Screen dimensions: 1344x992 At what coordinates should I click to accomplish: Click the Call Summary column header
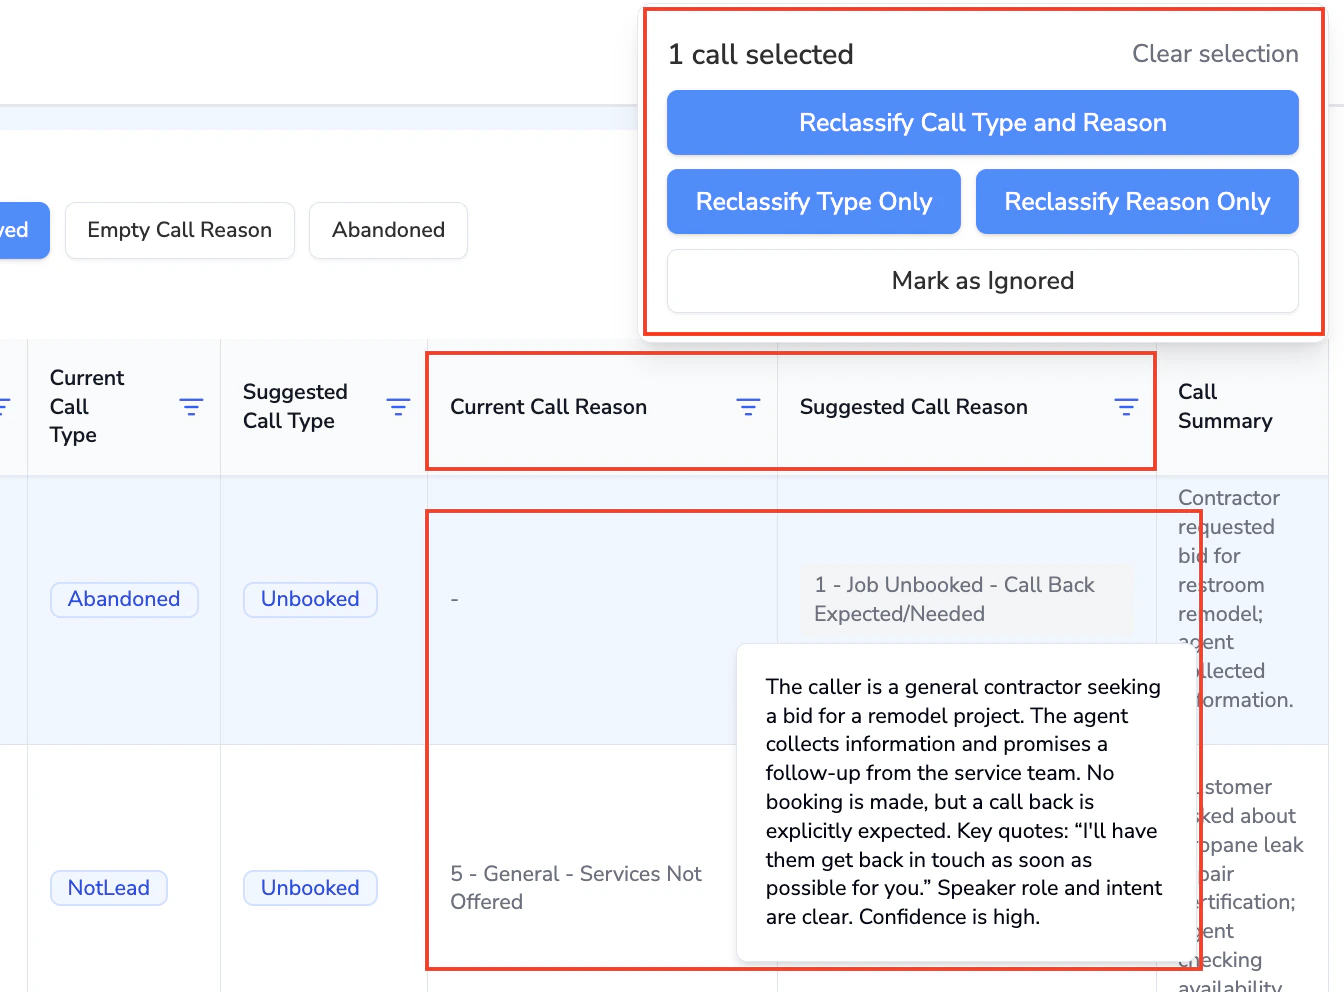(1225, 406)
